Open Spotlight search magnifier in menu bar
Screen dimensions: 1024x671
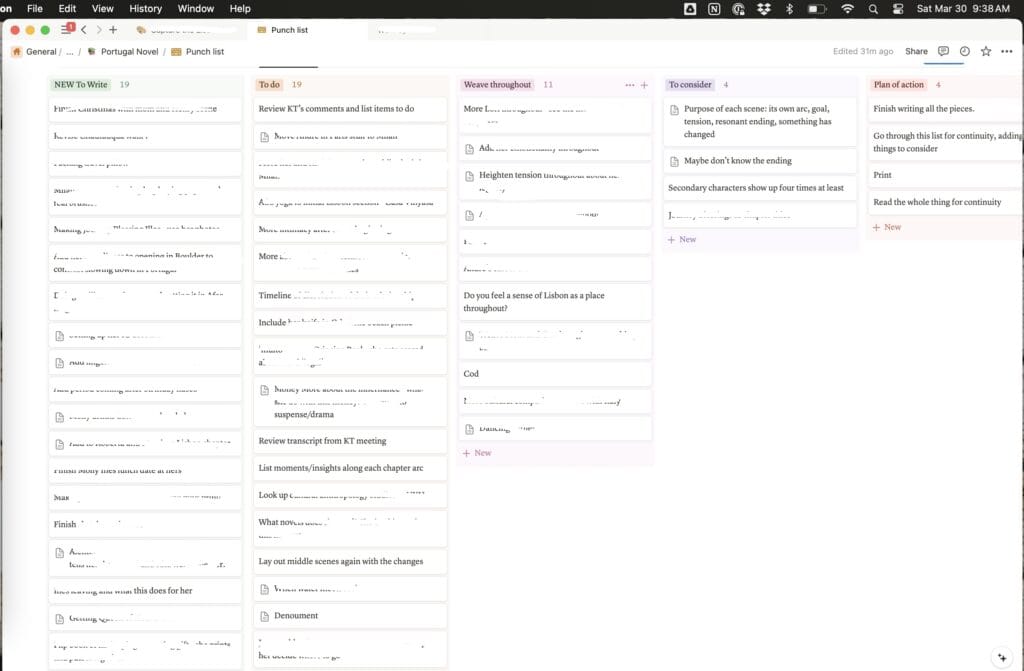tap(873, 8)
